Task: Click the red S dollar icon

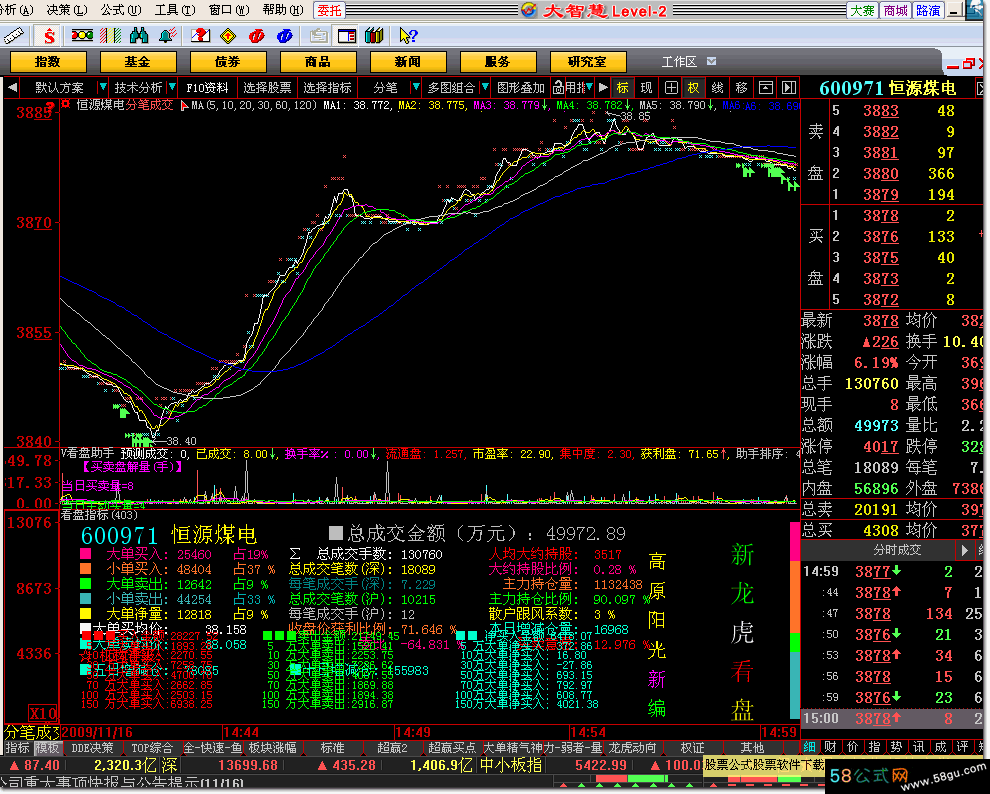Action: [x=49, y=36]
